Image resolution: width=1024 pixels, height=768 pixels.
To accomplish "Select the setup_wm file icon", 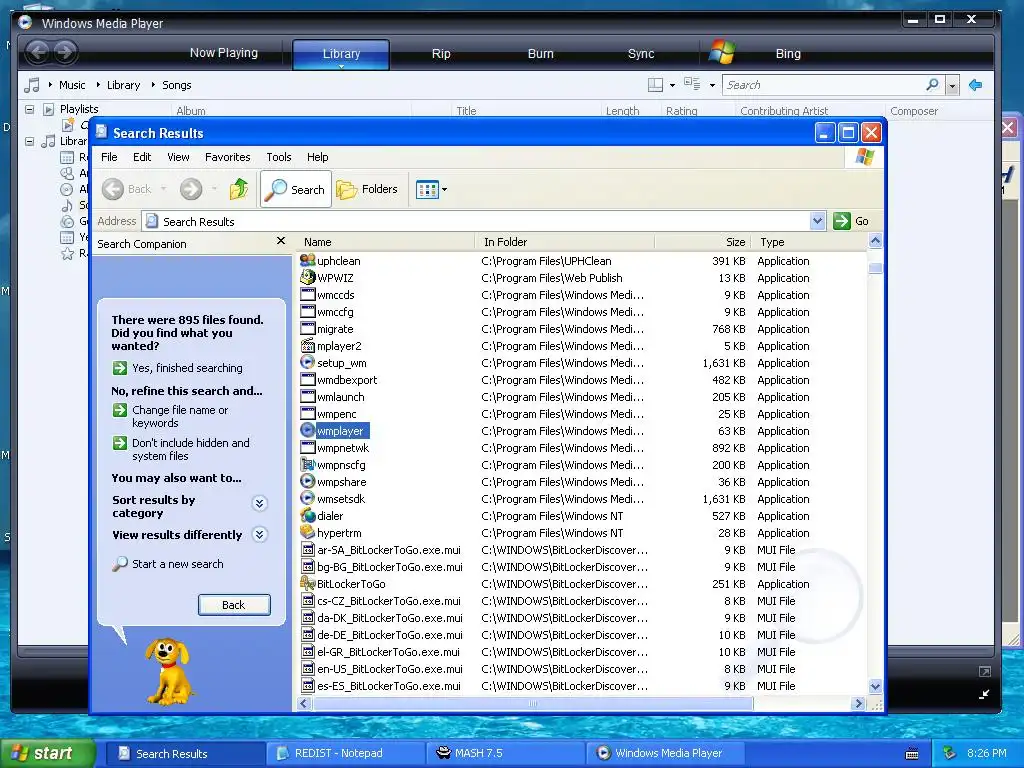I will coord(308,362).
